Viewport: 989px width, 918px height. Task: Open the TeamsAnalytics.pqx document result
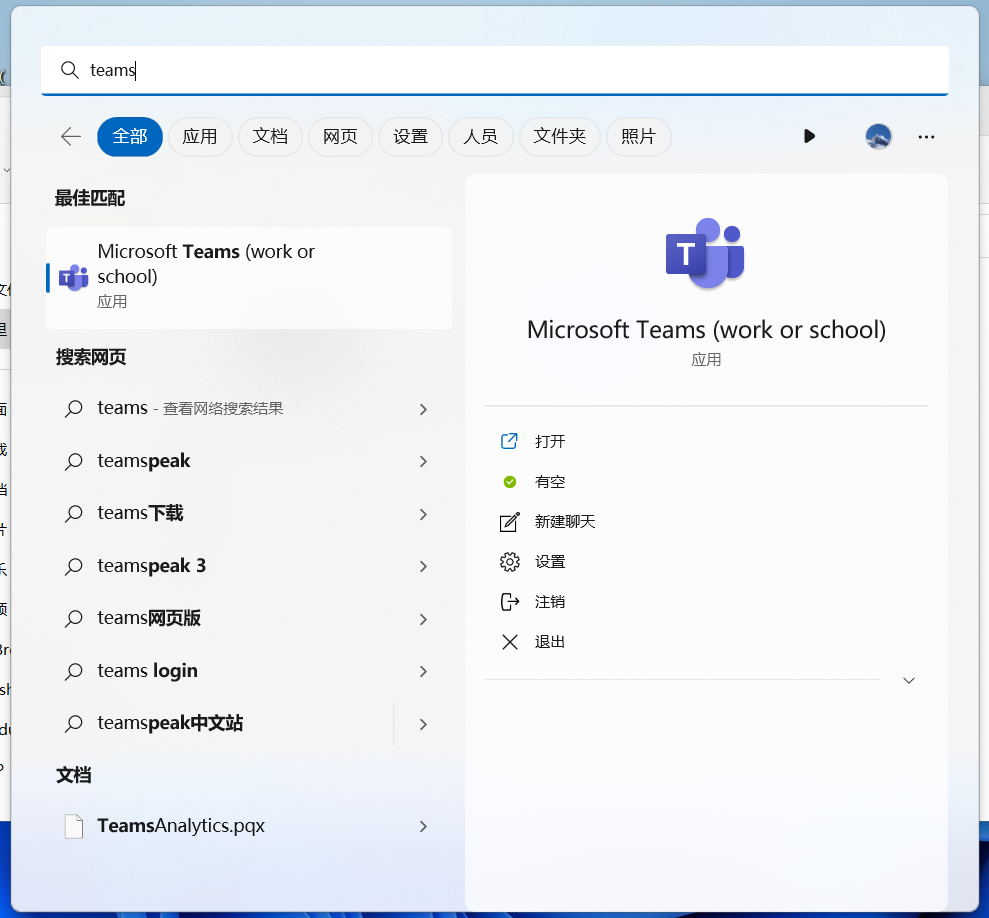(x=249, y=826)
